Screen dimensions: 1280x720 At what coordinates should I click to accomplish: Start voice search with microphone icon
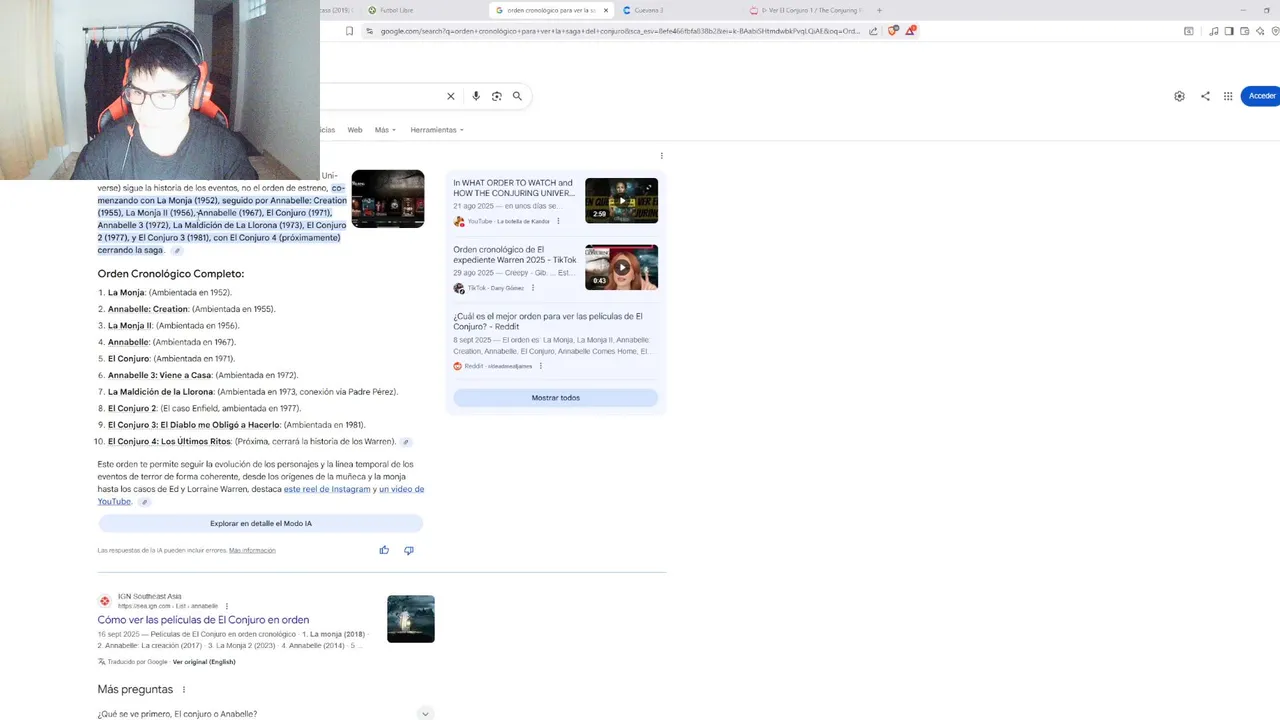tap(476, 96)
